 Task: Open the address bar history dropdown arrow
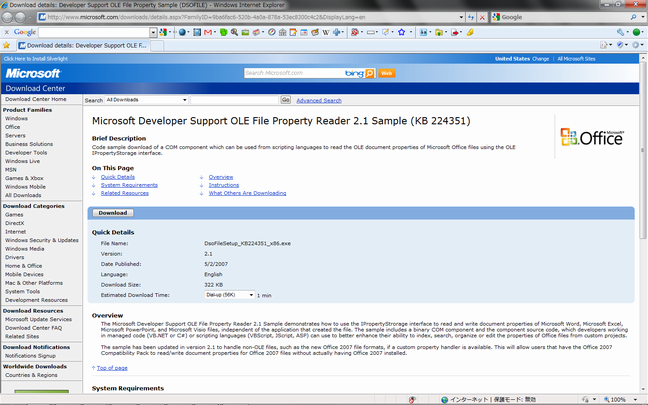pos(461,17)
